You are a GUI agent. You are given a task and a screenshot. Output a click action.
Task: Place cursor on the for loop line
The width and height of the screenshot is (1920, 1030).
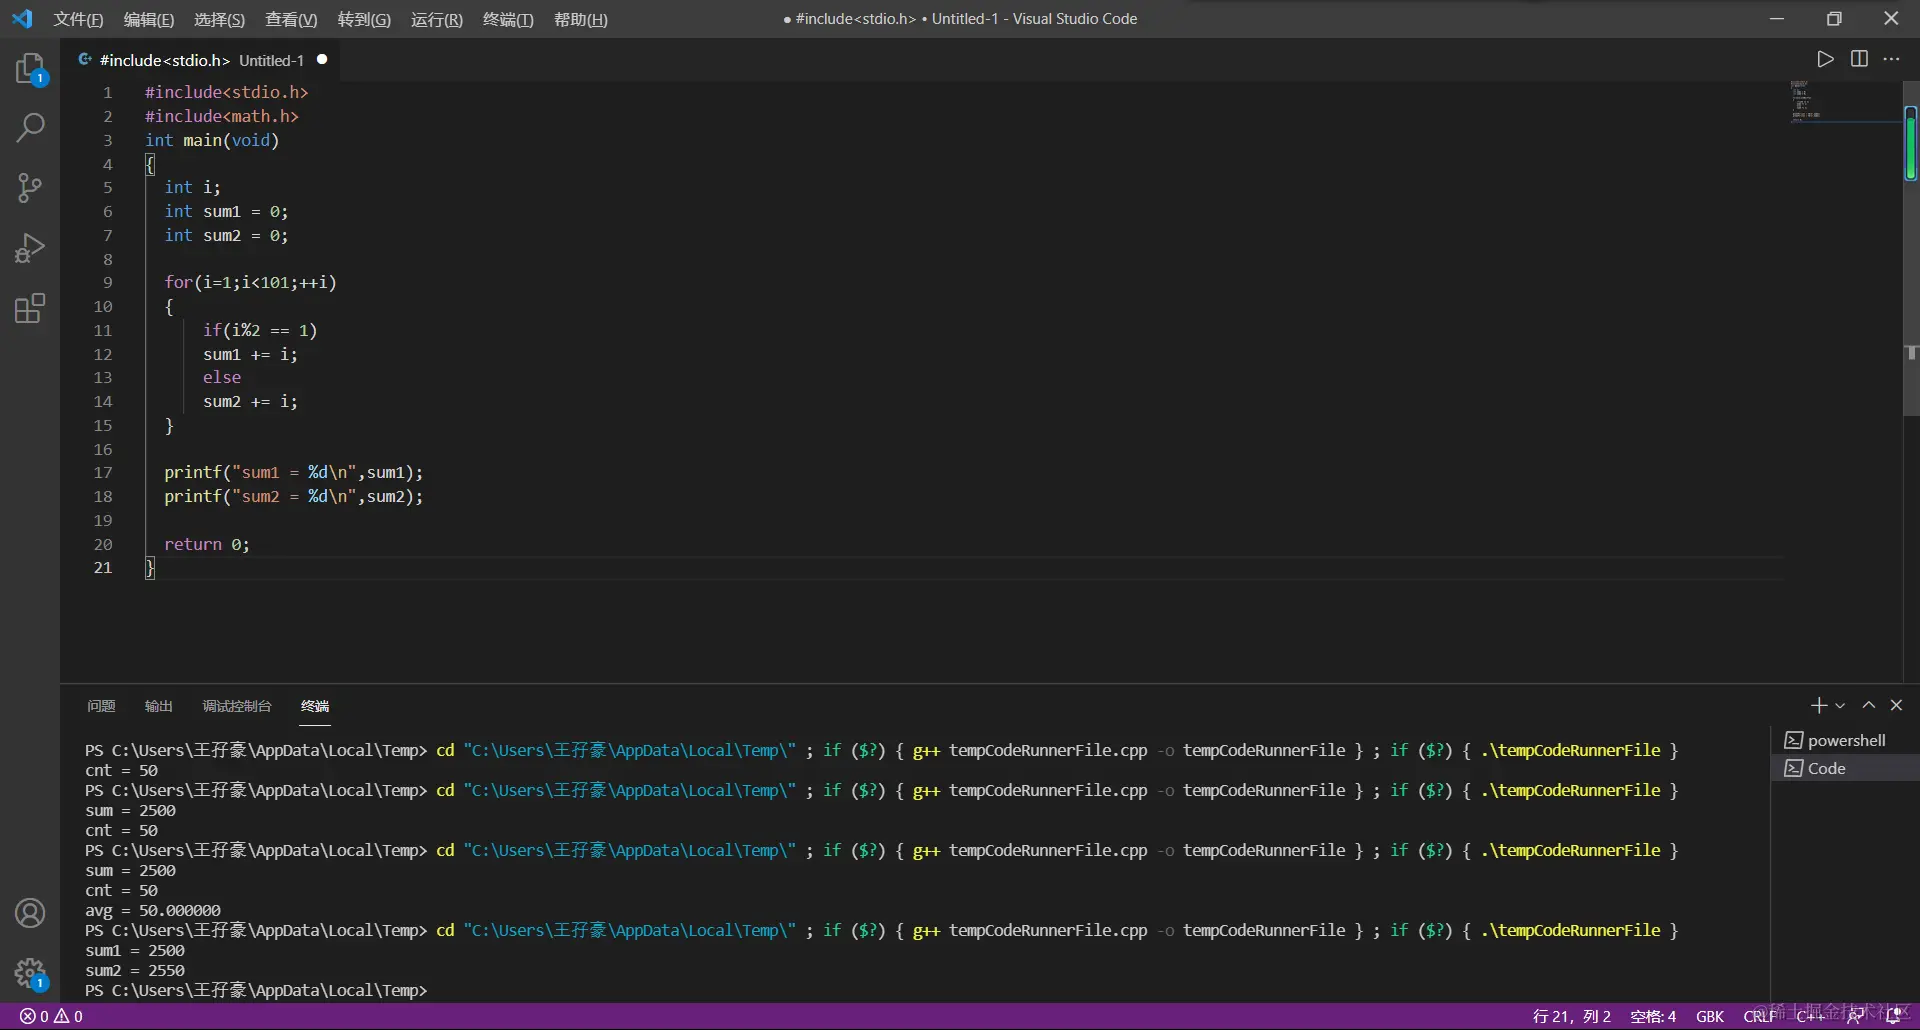click(x=251, y=283)
